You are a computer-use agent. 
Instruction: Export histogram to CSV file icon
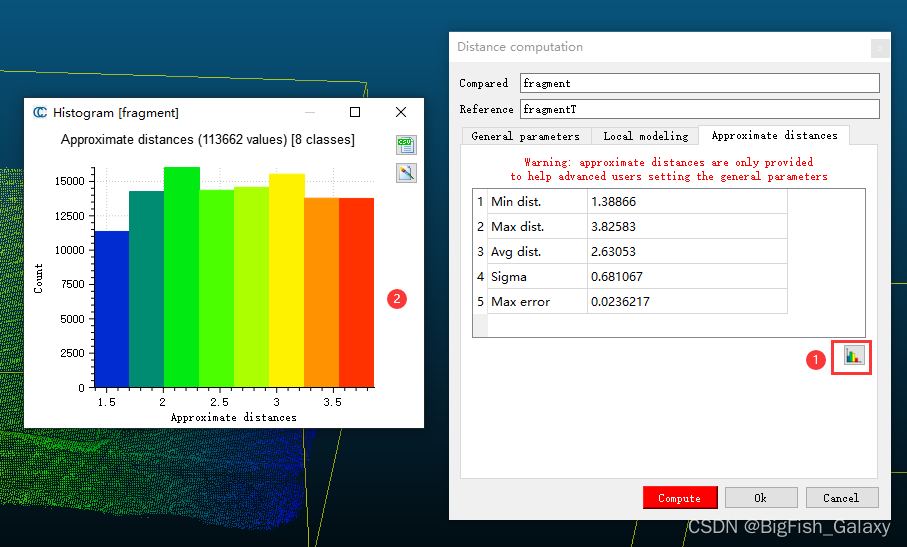pos(406,145)
